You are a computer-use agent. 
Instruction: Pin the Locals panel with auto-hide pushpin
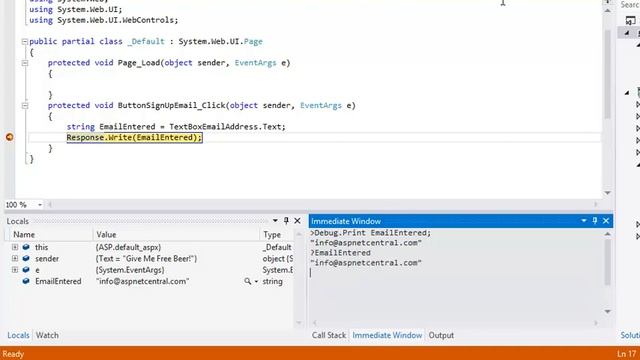[286, 221]
